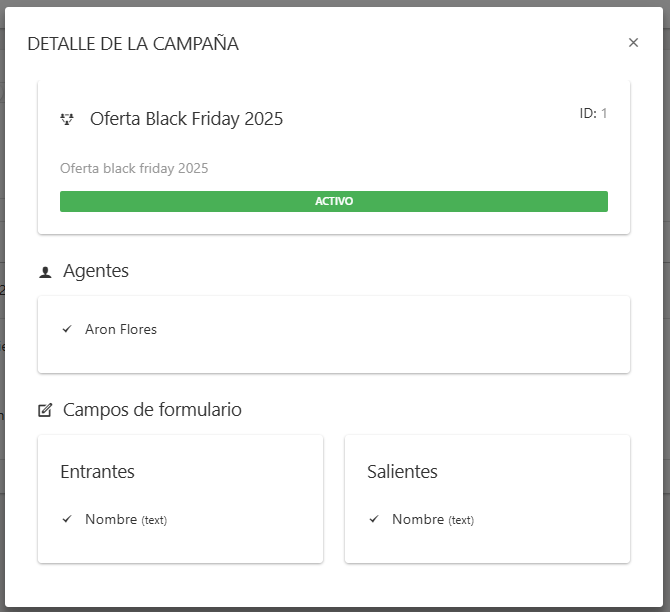Click the Campos de formulario heading
Image resolution: width=670 pixels, height=612 pixels.
pos(152,410)
